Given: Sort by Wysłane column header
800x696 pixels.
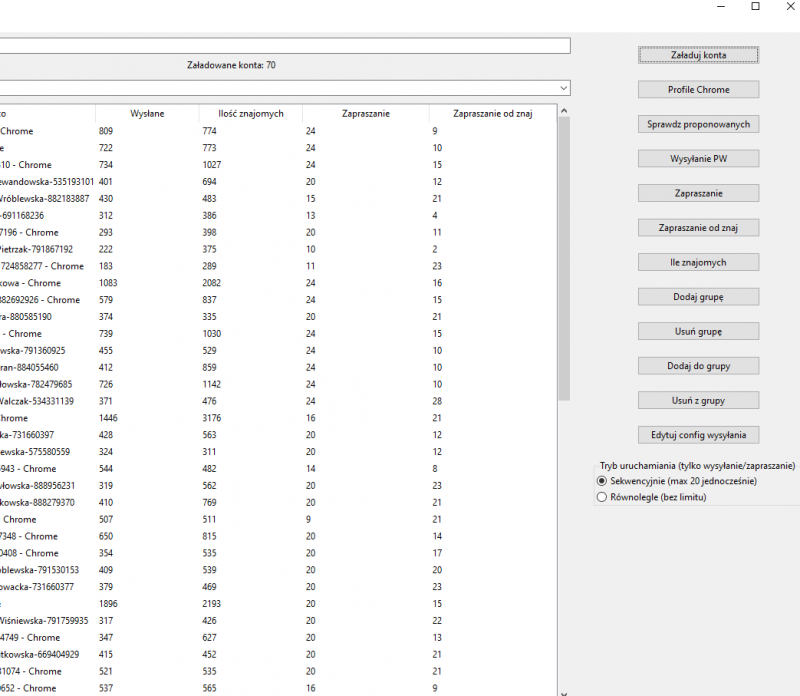Looking at the screenshot, I should click(147, 114).
